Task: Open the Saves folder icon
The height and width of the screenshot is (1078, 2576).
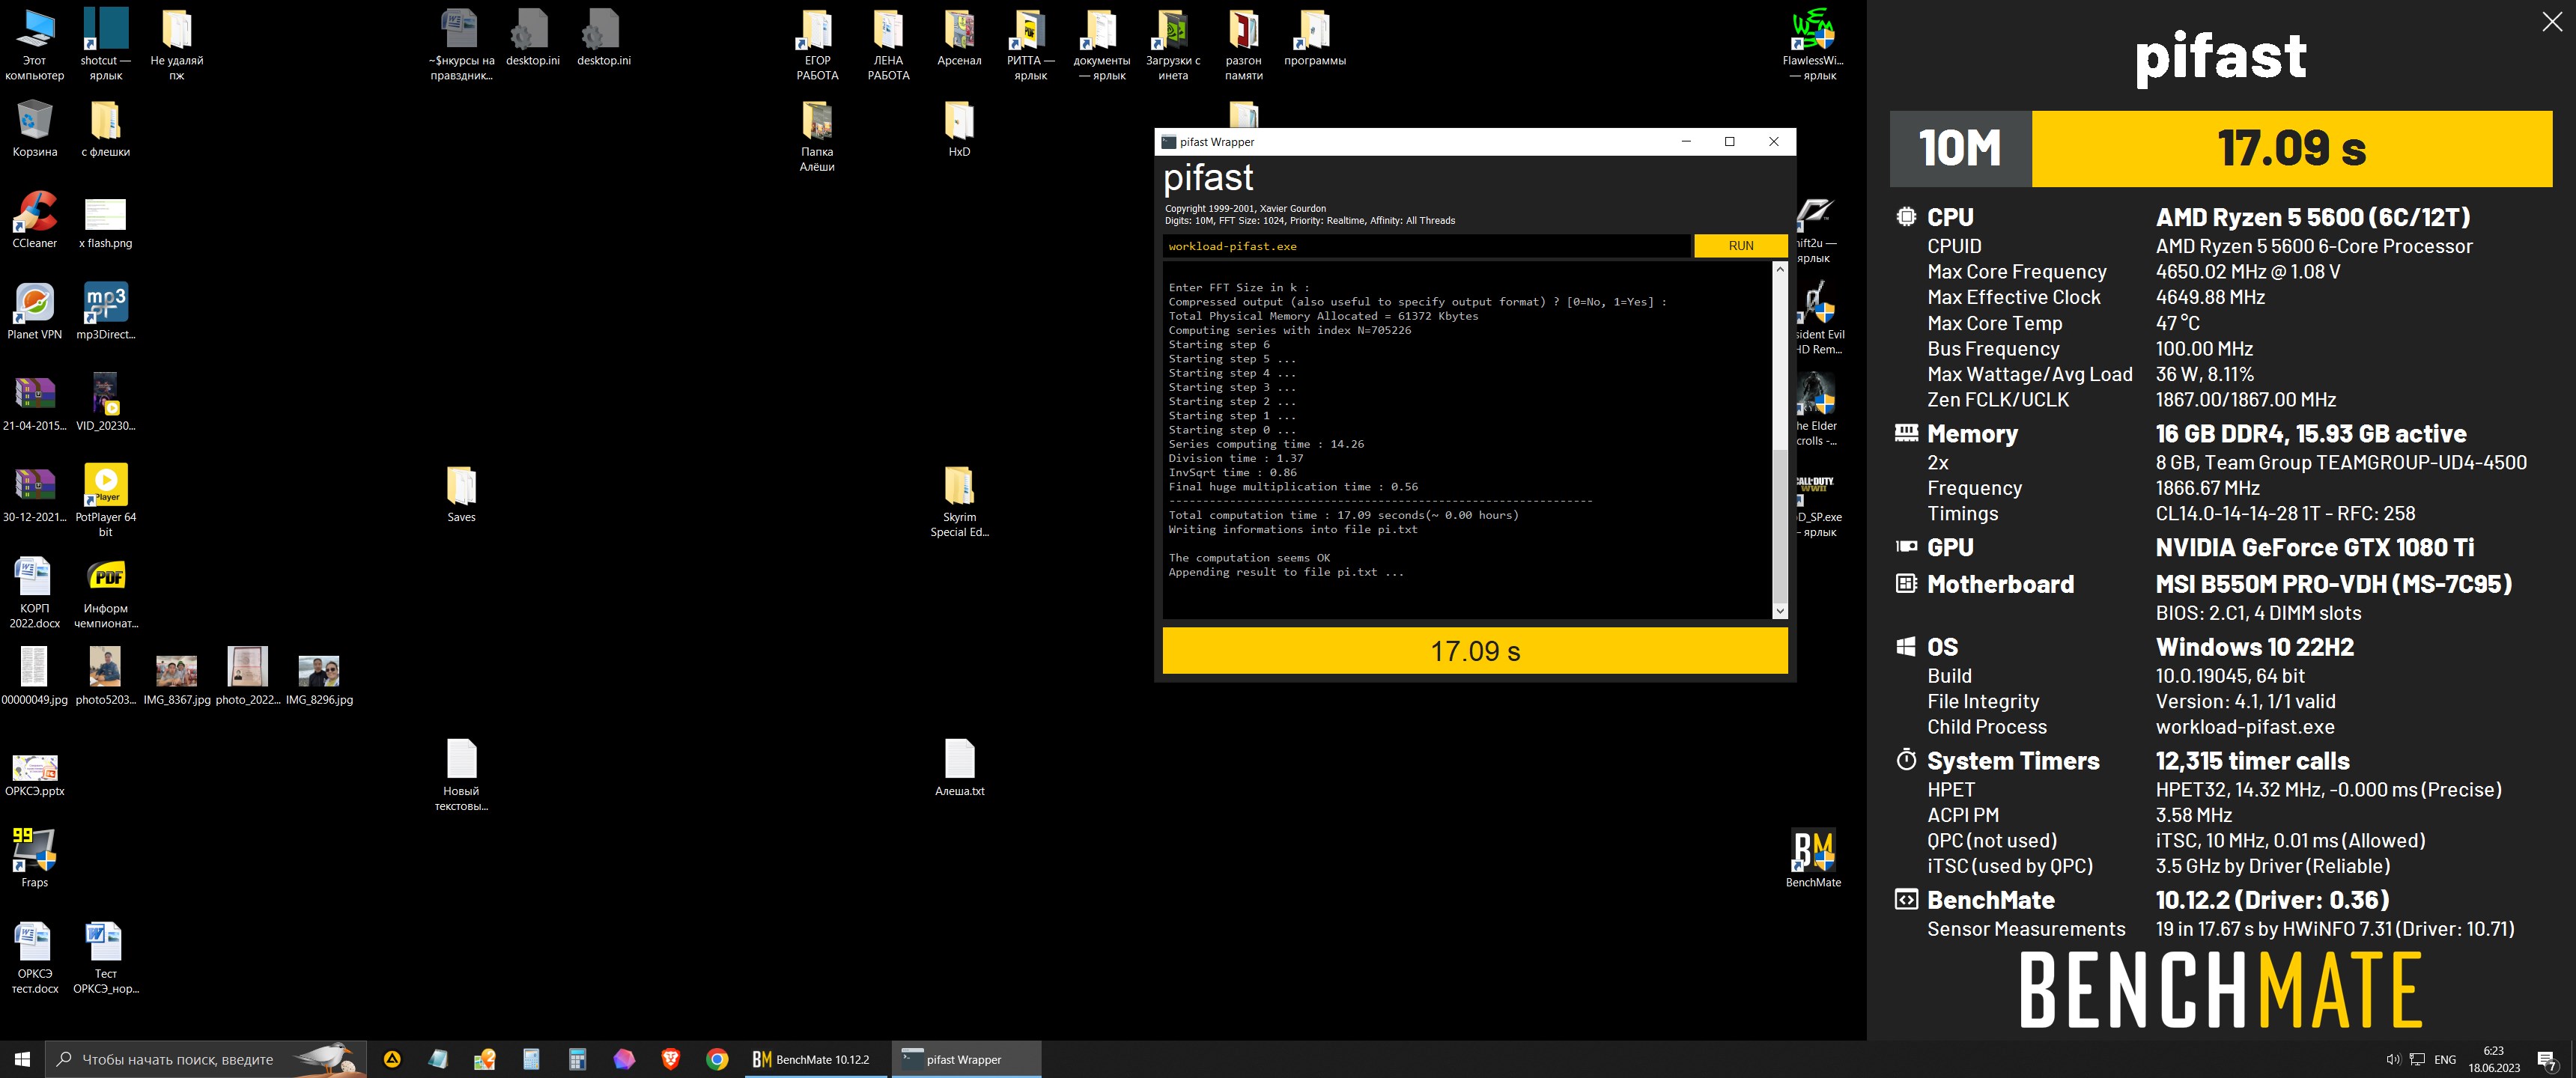Action: coord(461,493)
